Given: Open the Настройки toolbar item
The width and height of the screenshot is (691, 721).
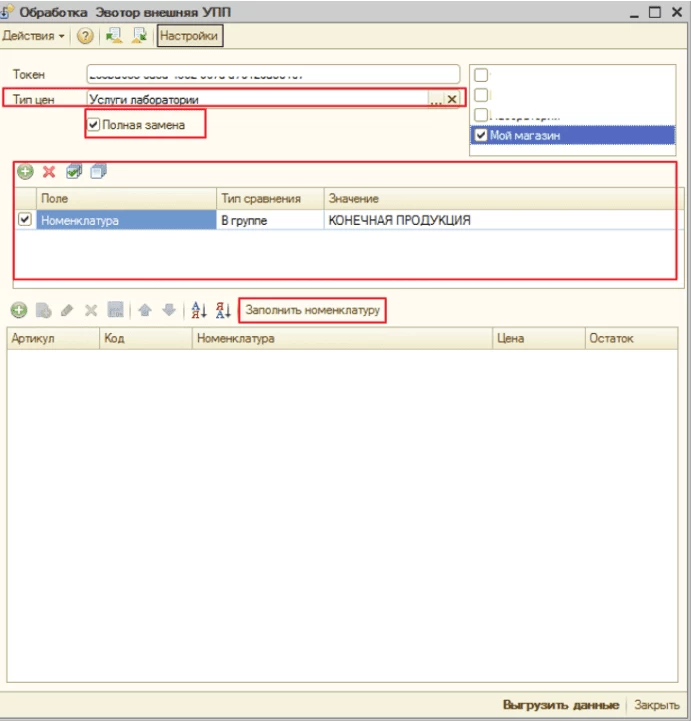Looking at the screenshot, I should pos(189,36).
